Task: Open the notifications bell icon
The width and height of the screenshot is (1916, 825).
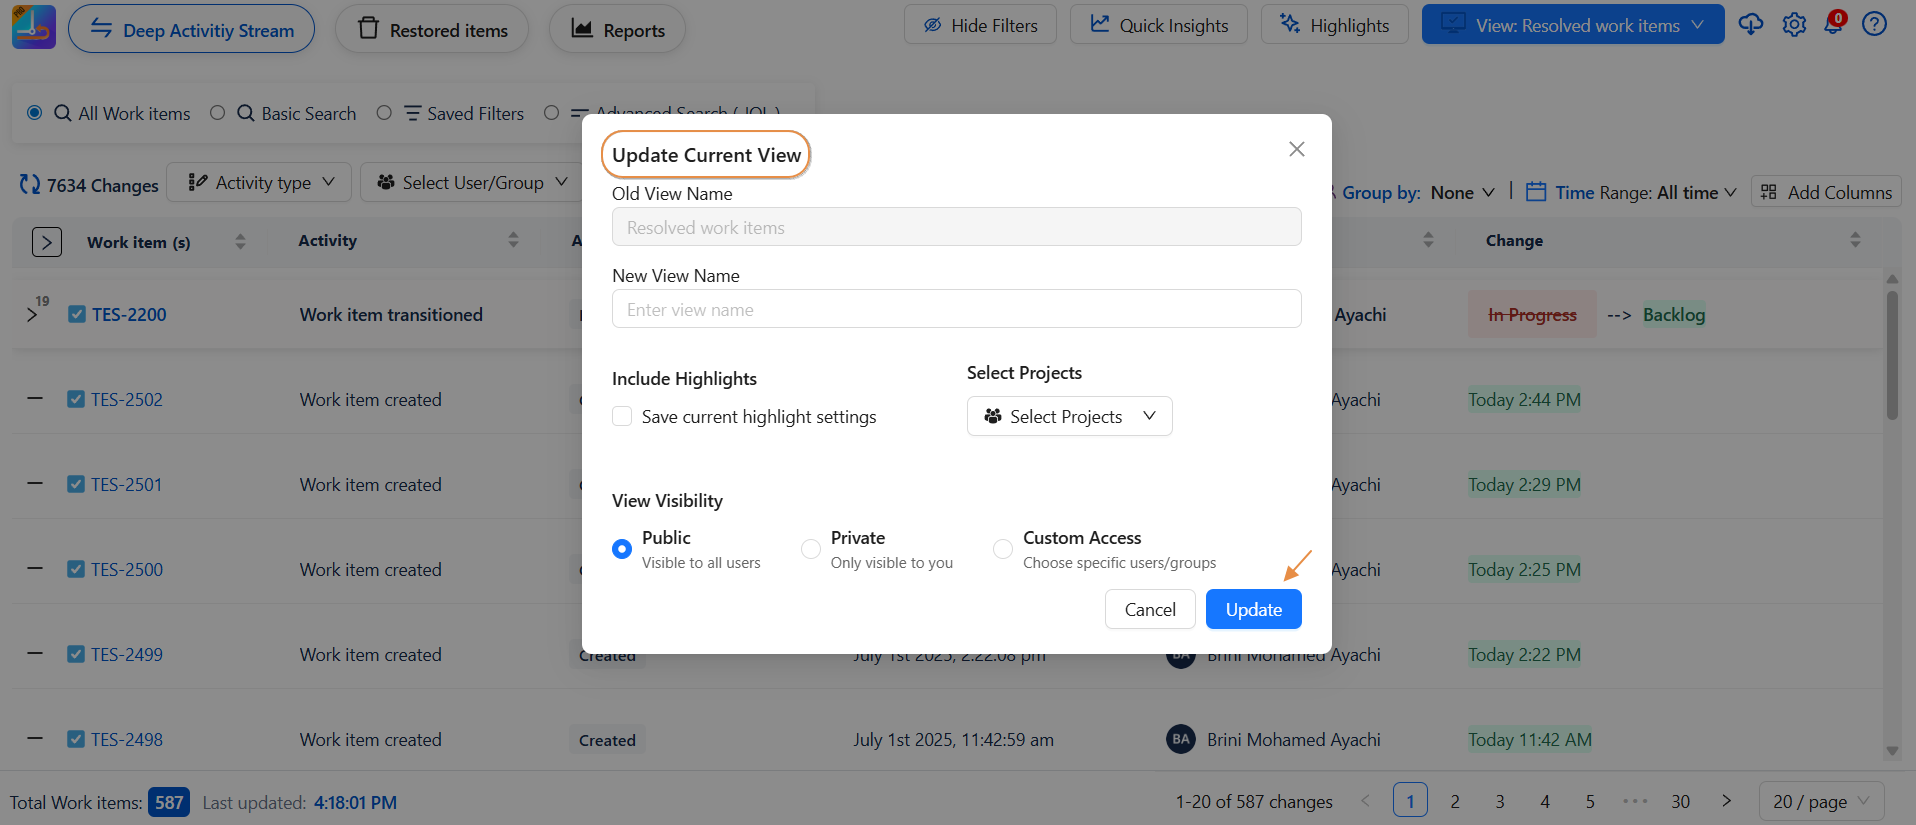Action: 1833,25
